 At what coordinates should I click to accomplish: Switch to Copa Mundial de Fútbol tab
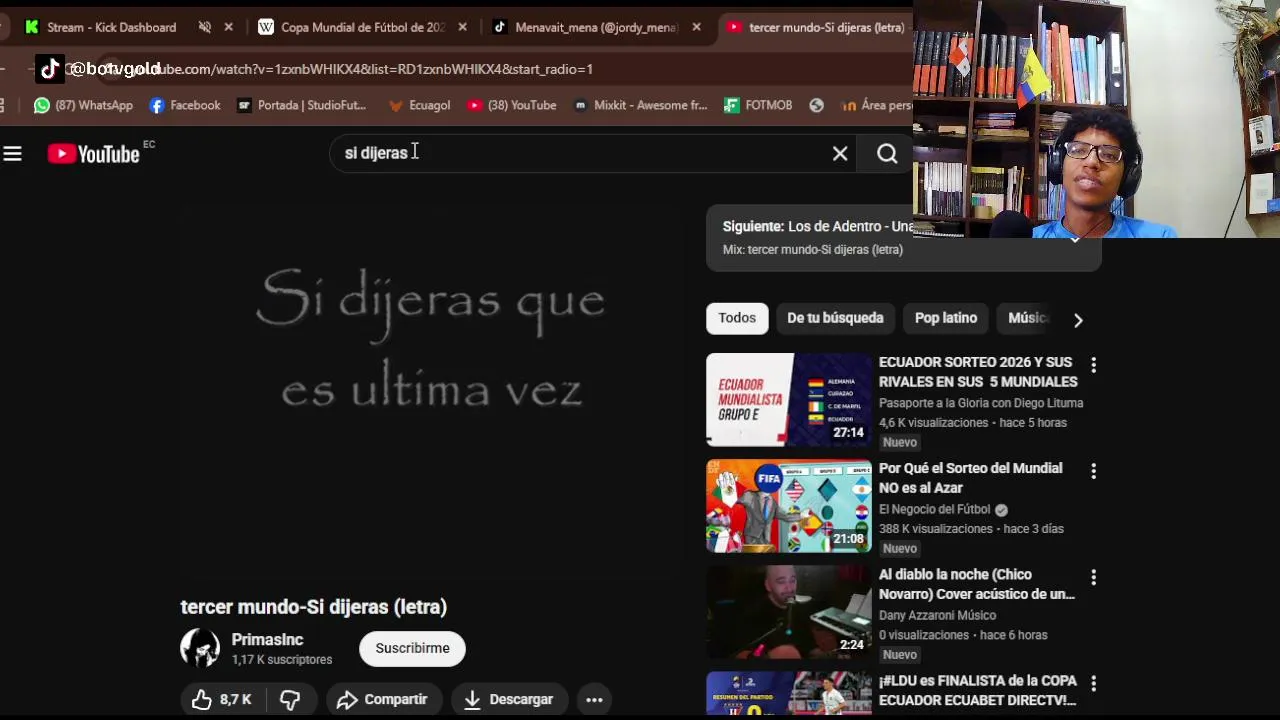pyautogui.click(x=352, y=27)
